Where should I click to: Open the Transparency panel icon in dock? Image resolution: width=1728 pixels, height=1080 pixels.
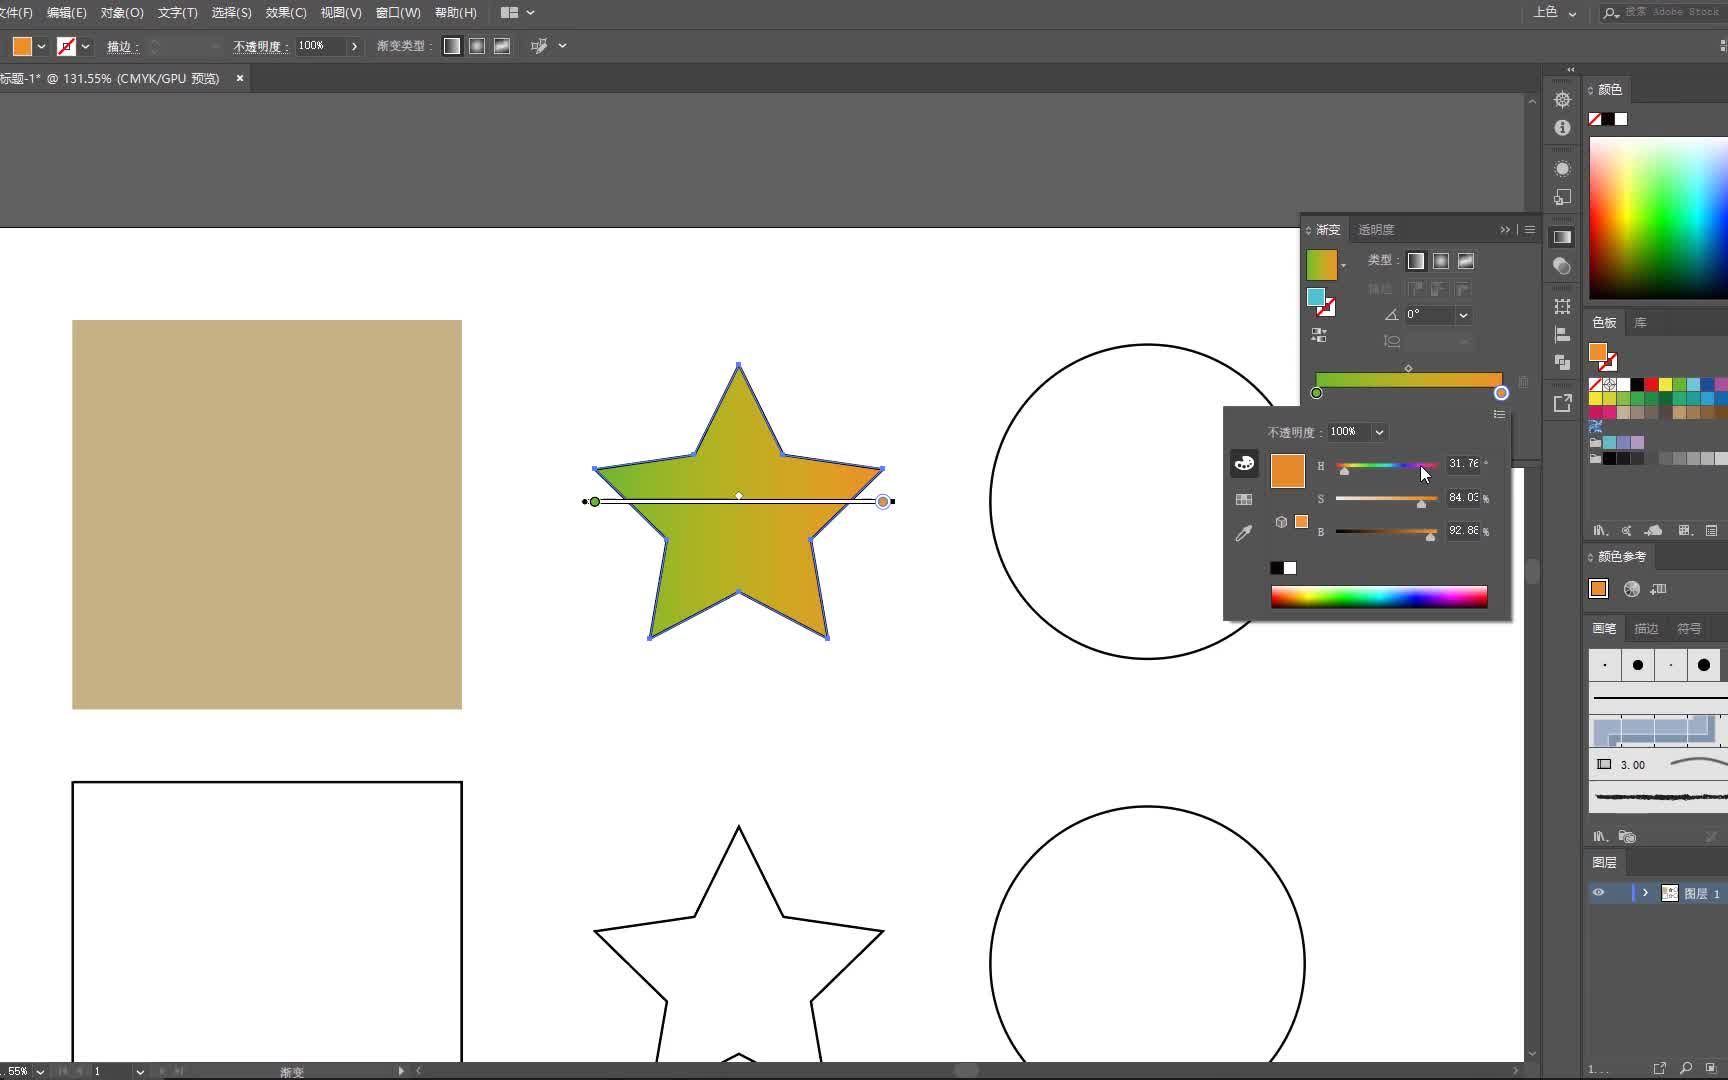[x=1562, y=266]
